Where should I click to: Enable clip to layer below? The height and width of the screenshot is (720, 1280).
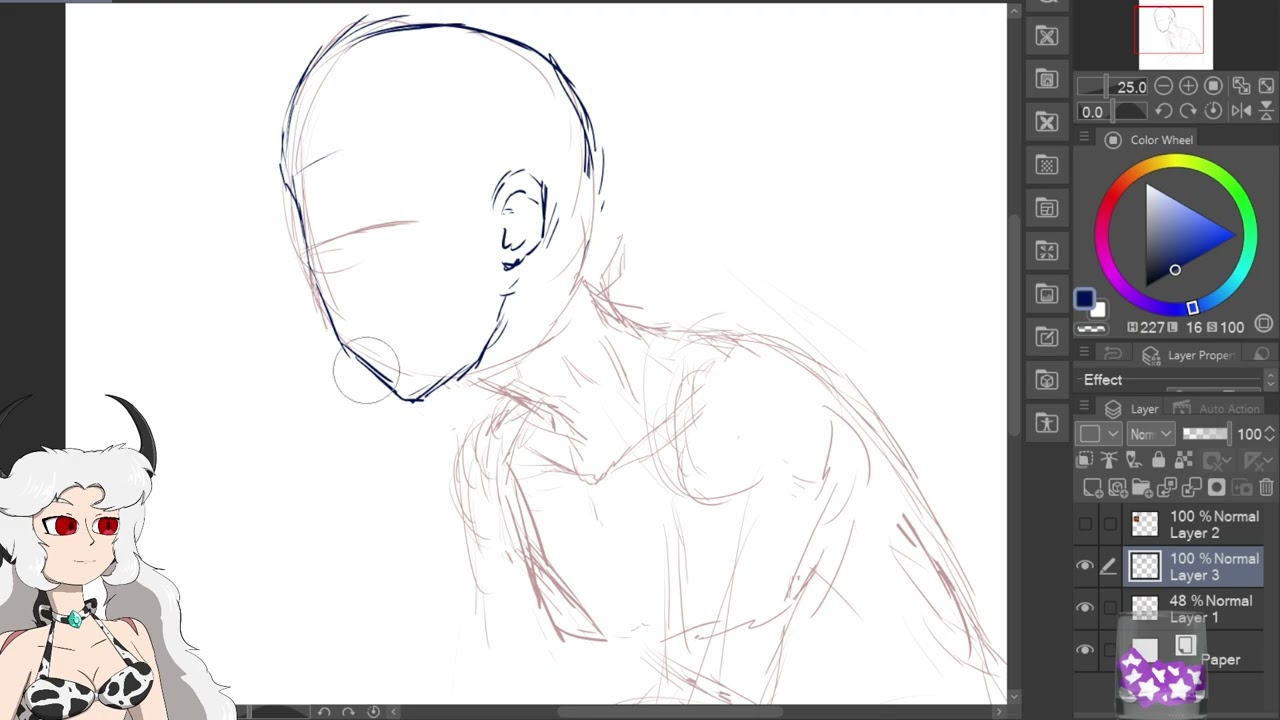click(1085, 460)
